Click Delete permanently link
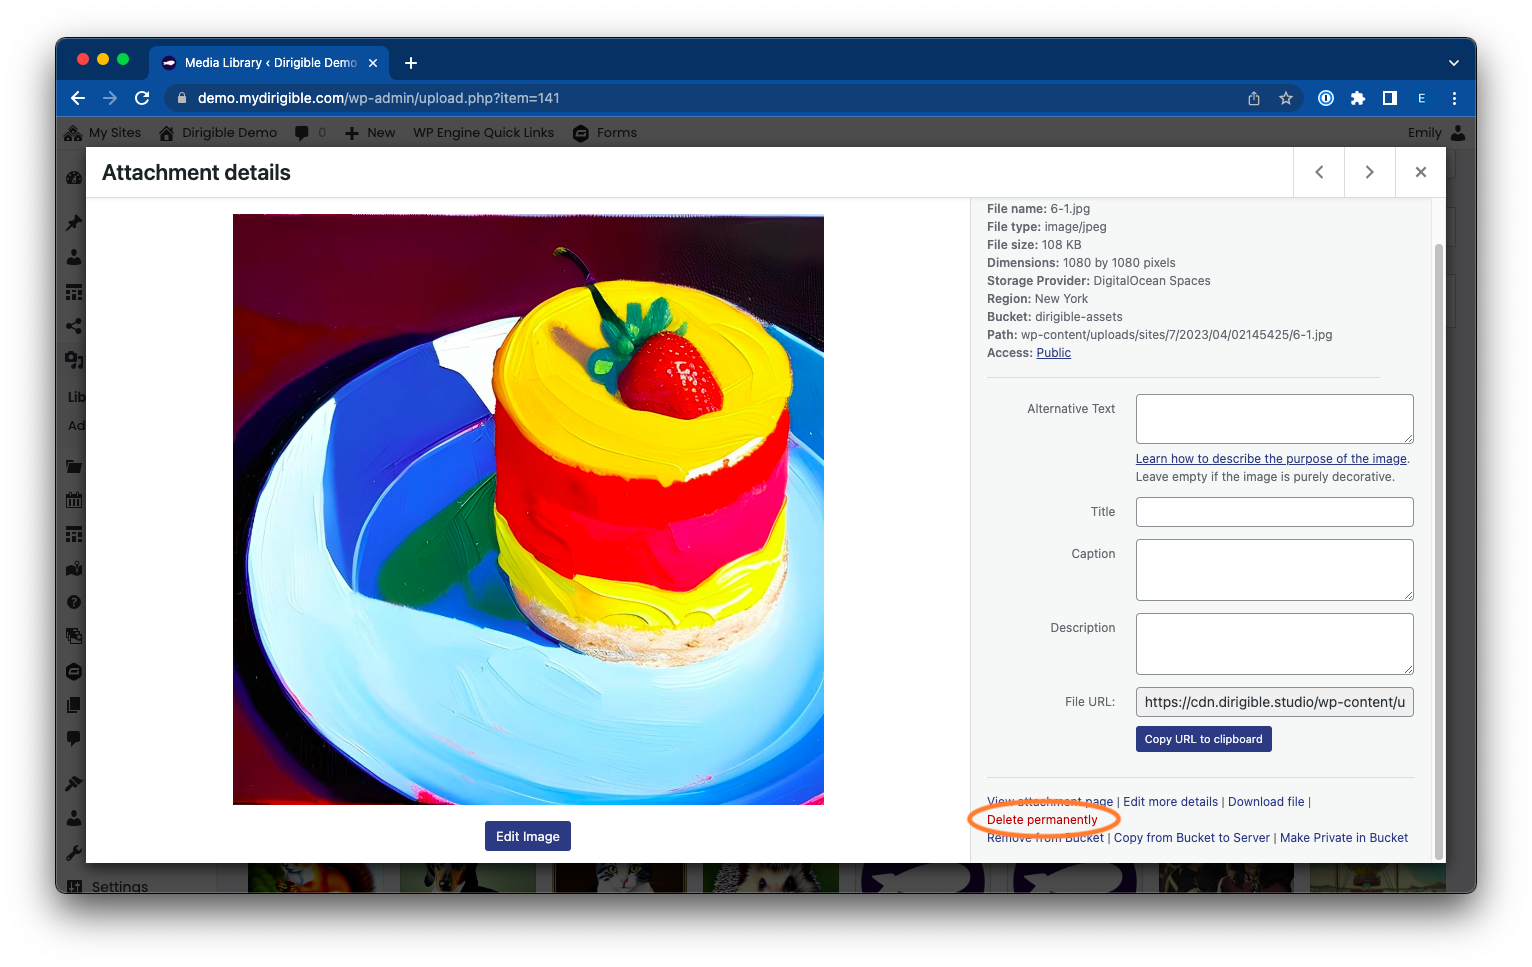Image resolution: width=1532 pixels, height=967 pixels. [x=1042, y=820]
